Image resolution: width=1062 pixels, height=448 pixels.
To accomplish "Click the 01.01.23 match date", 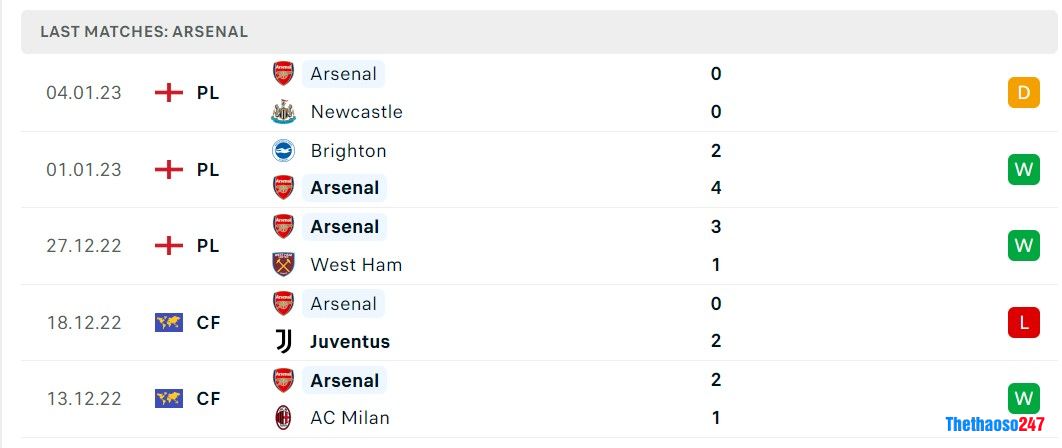I will 84,170.
